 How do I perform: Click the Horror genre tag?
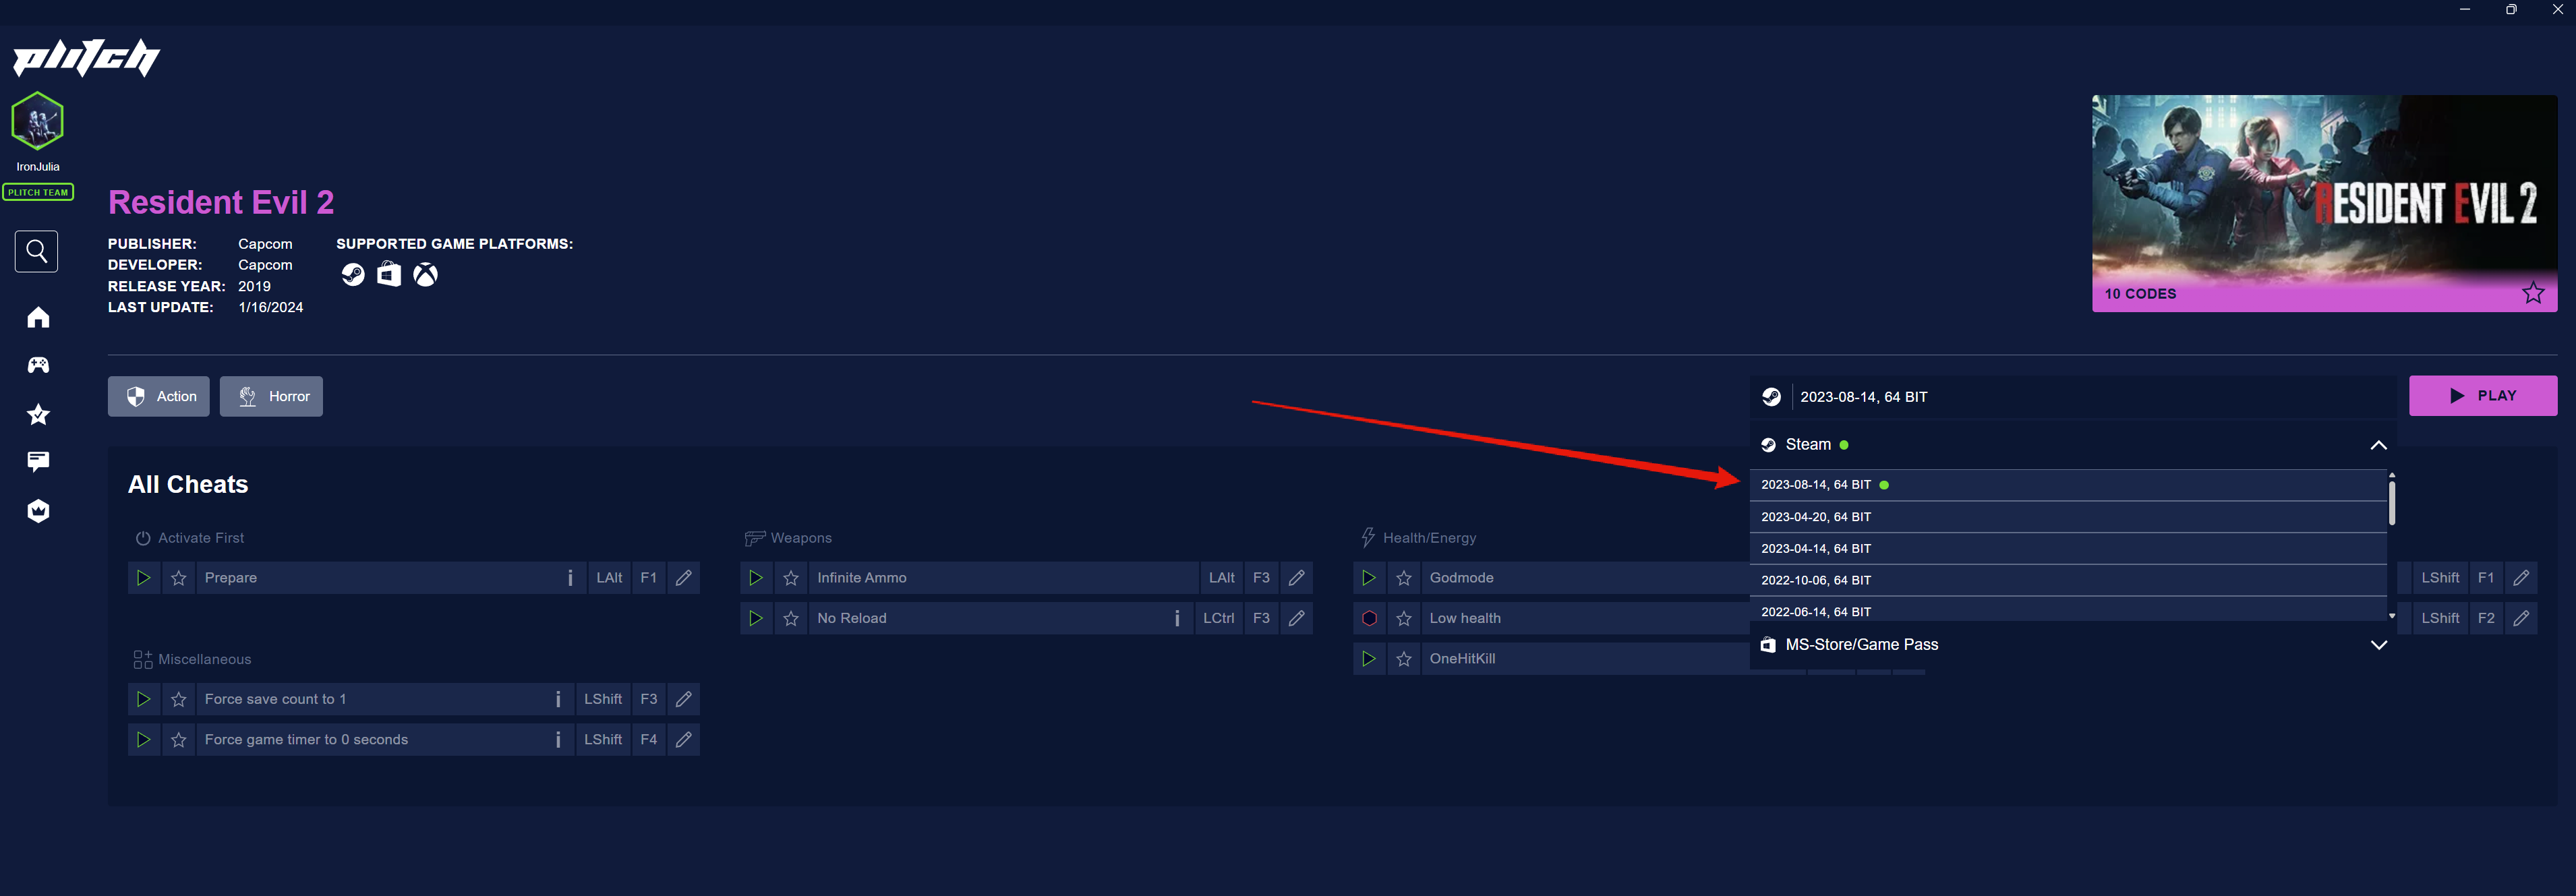point(271,397)
